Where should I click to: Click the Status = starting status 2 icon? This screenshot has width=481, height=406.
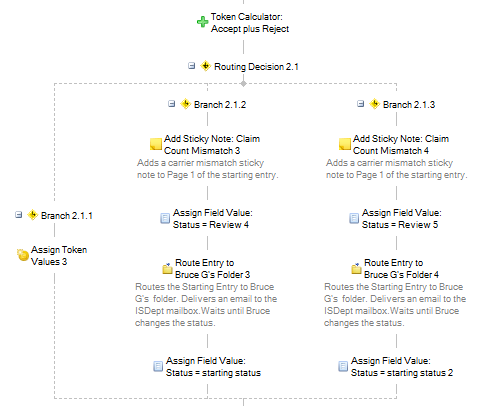tap(343, 366)
